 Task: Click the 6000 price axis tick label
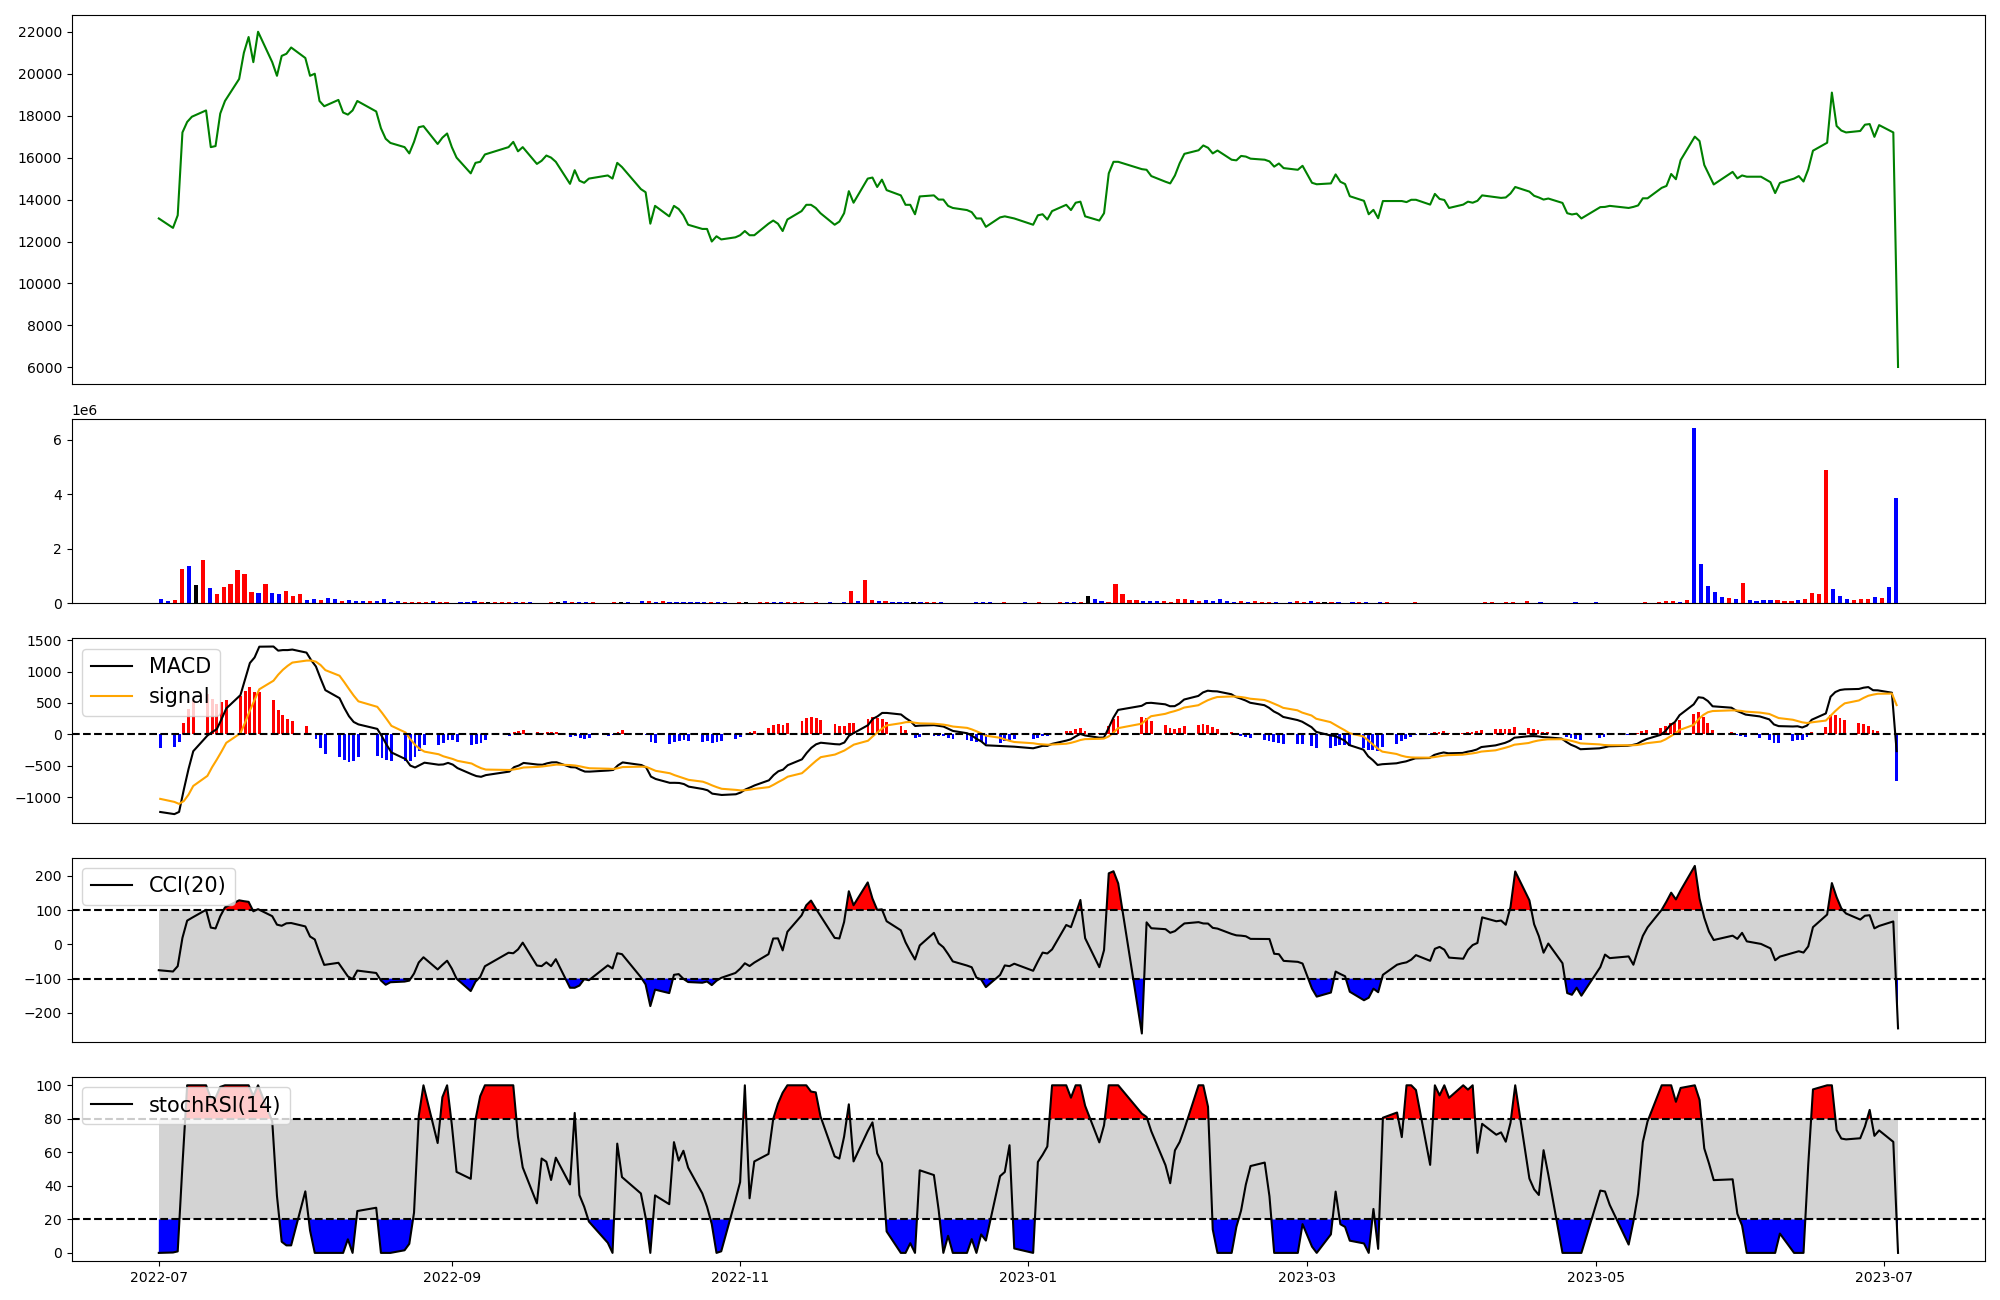point(44,368)
